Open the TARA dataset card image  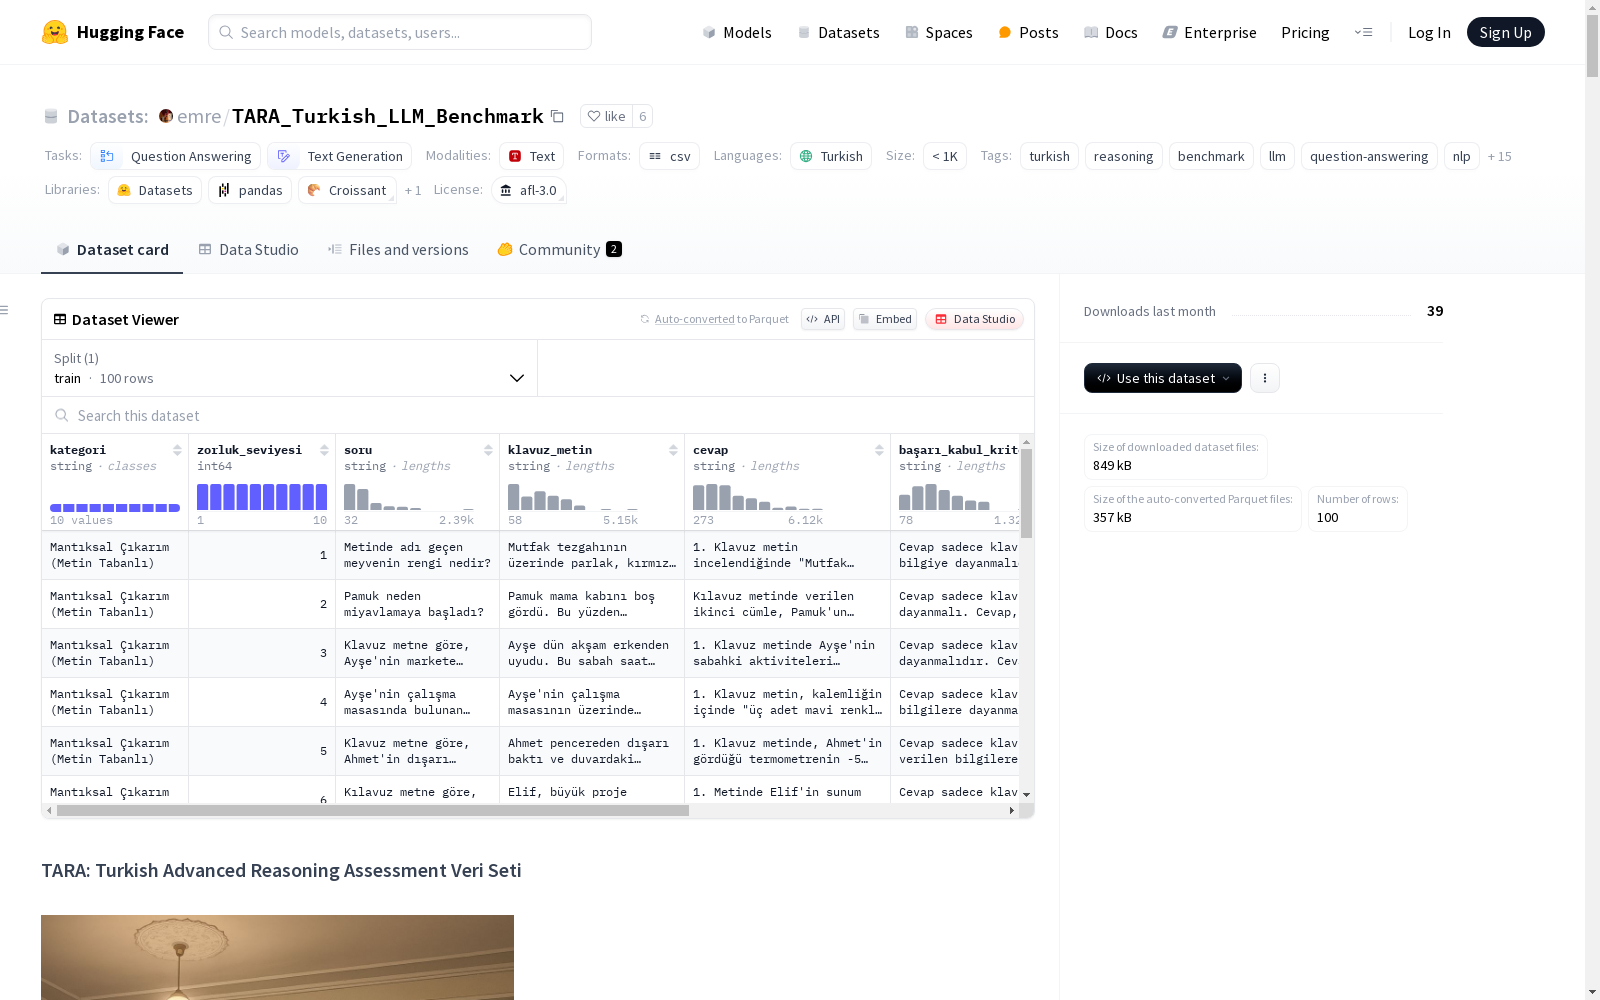[x=277, y=957]
